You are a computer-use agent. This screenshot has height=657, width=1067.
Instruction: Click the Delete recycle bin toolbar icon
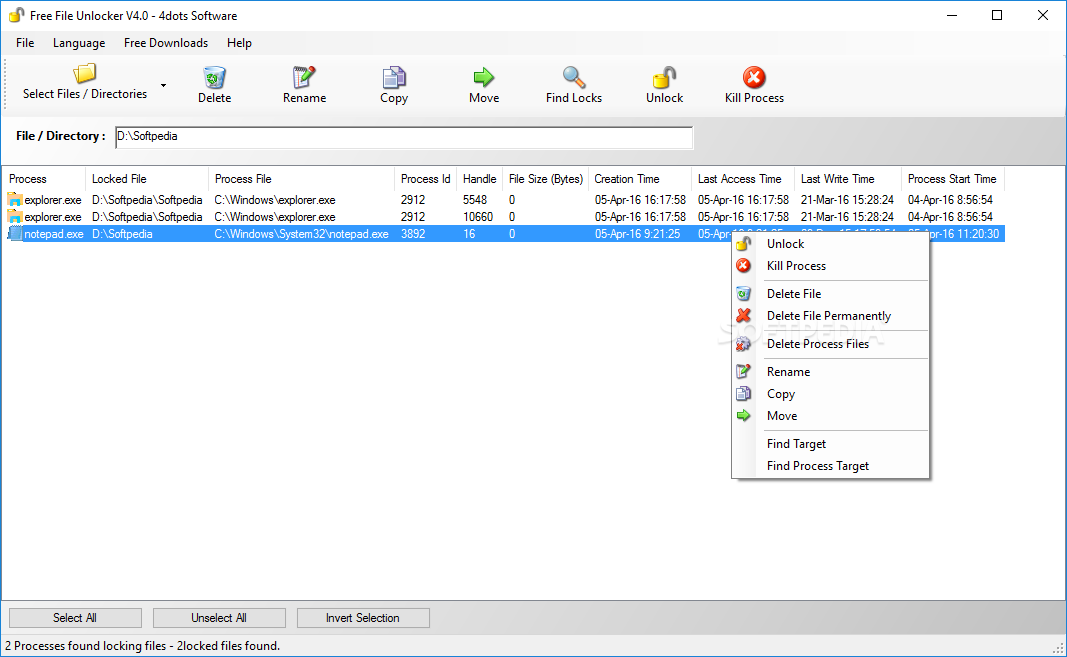tap(214, 77)
